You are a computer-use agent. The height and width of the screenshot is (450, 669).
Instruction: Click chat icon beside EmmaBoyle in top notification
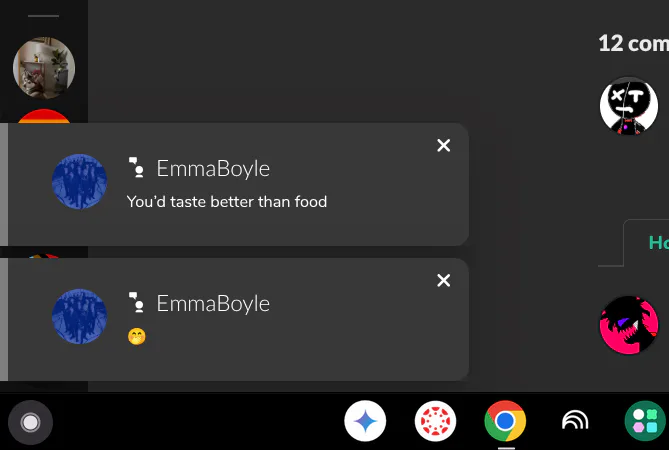pyautogui.click(x=137, y=167)
